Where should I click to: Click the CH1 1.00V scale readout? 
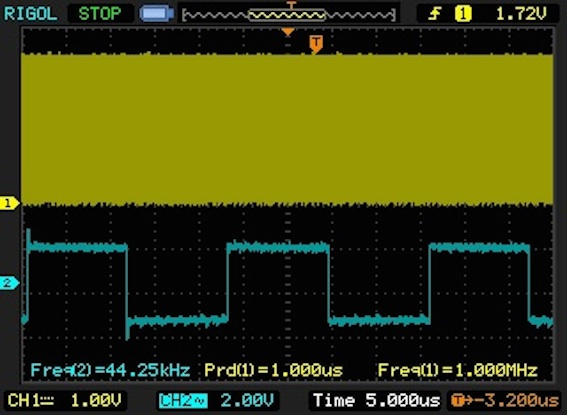64,401
